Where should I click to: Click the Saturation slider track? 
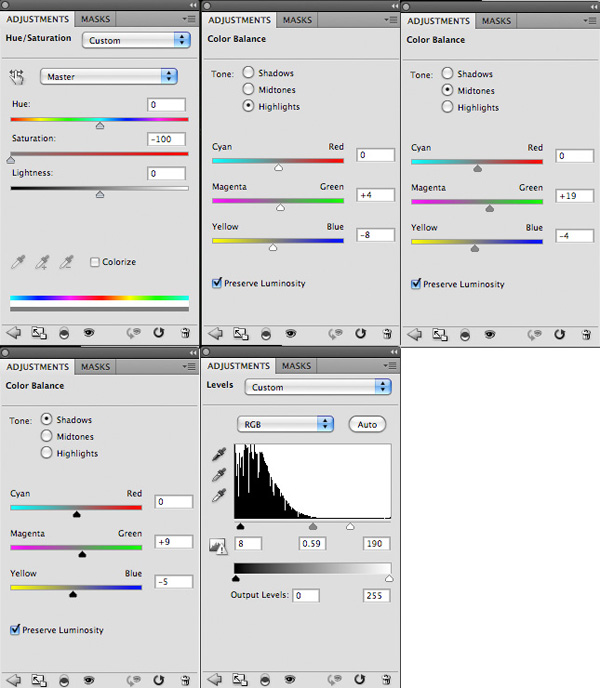pos(99,155)
